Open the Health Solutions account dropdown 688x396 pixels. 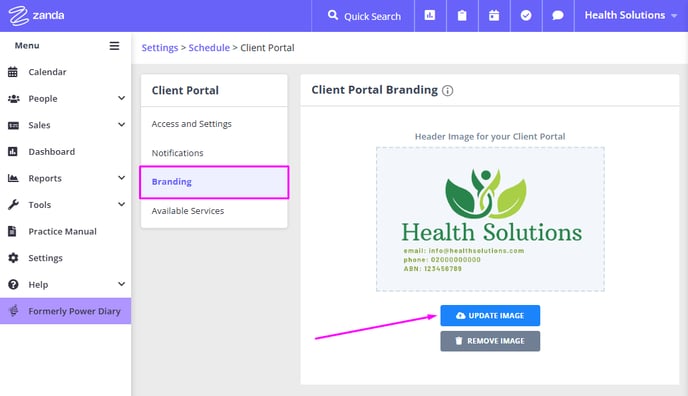point(631,15)
